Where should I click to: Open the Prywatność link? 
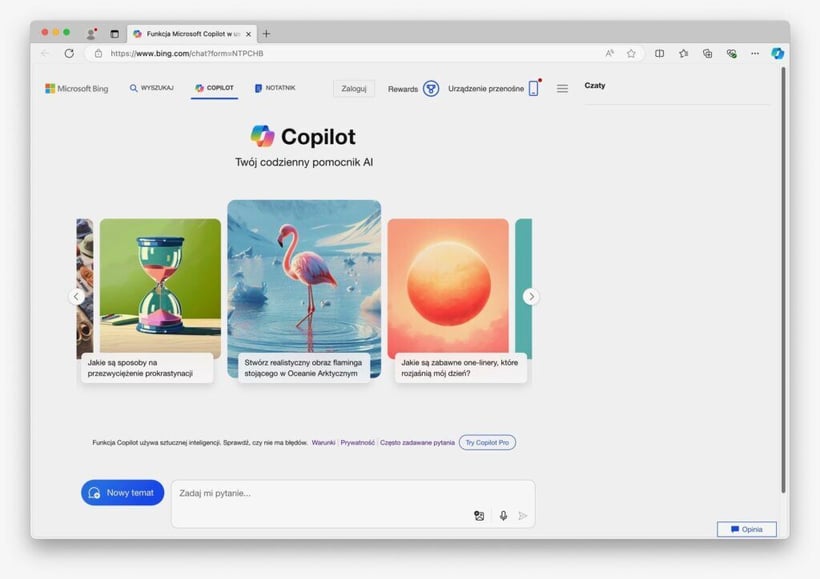pos(358,442)
